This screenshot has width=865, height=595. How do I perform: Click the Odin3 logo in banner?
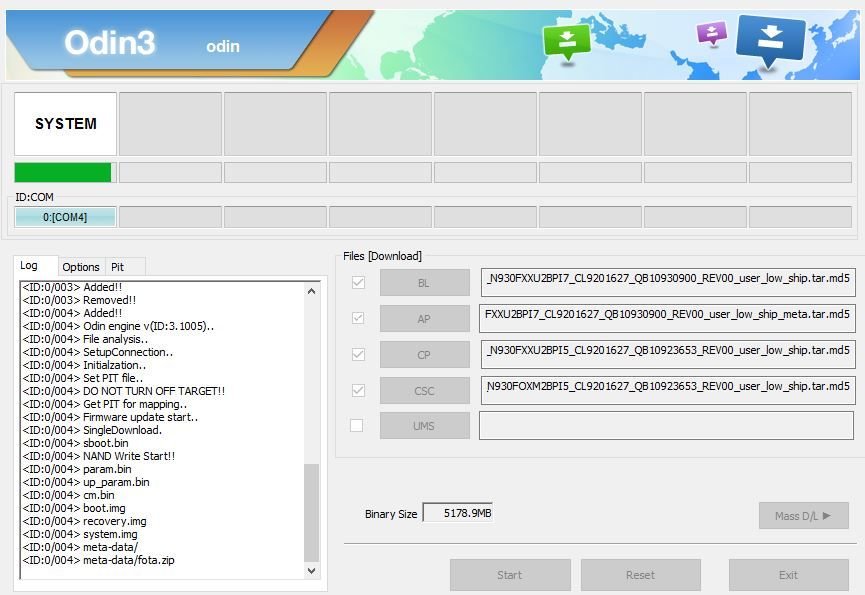coord(110,42)
